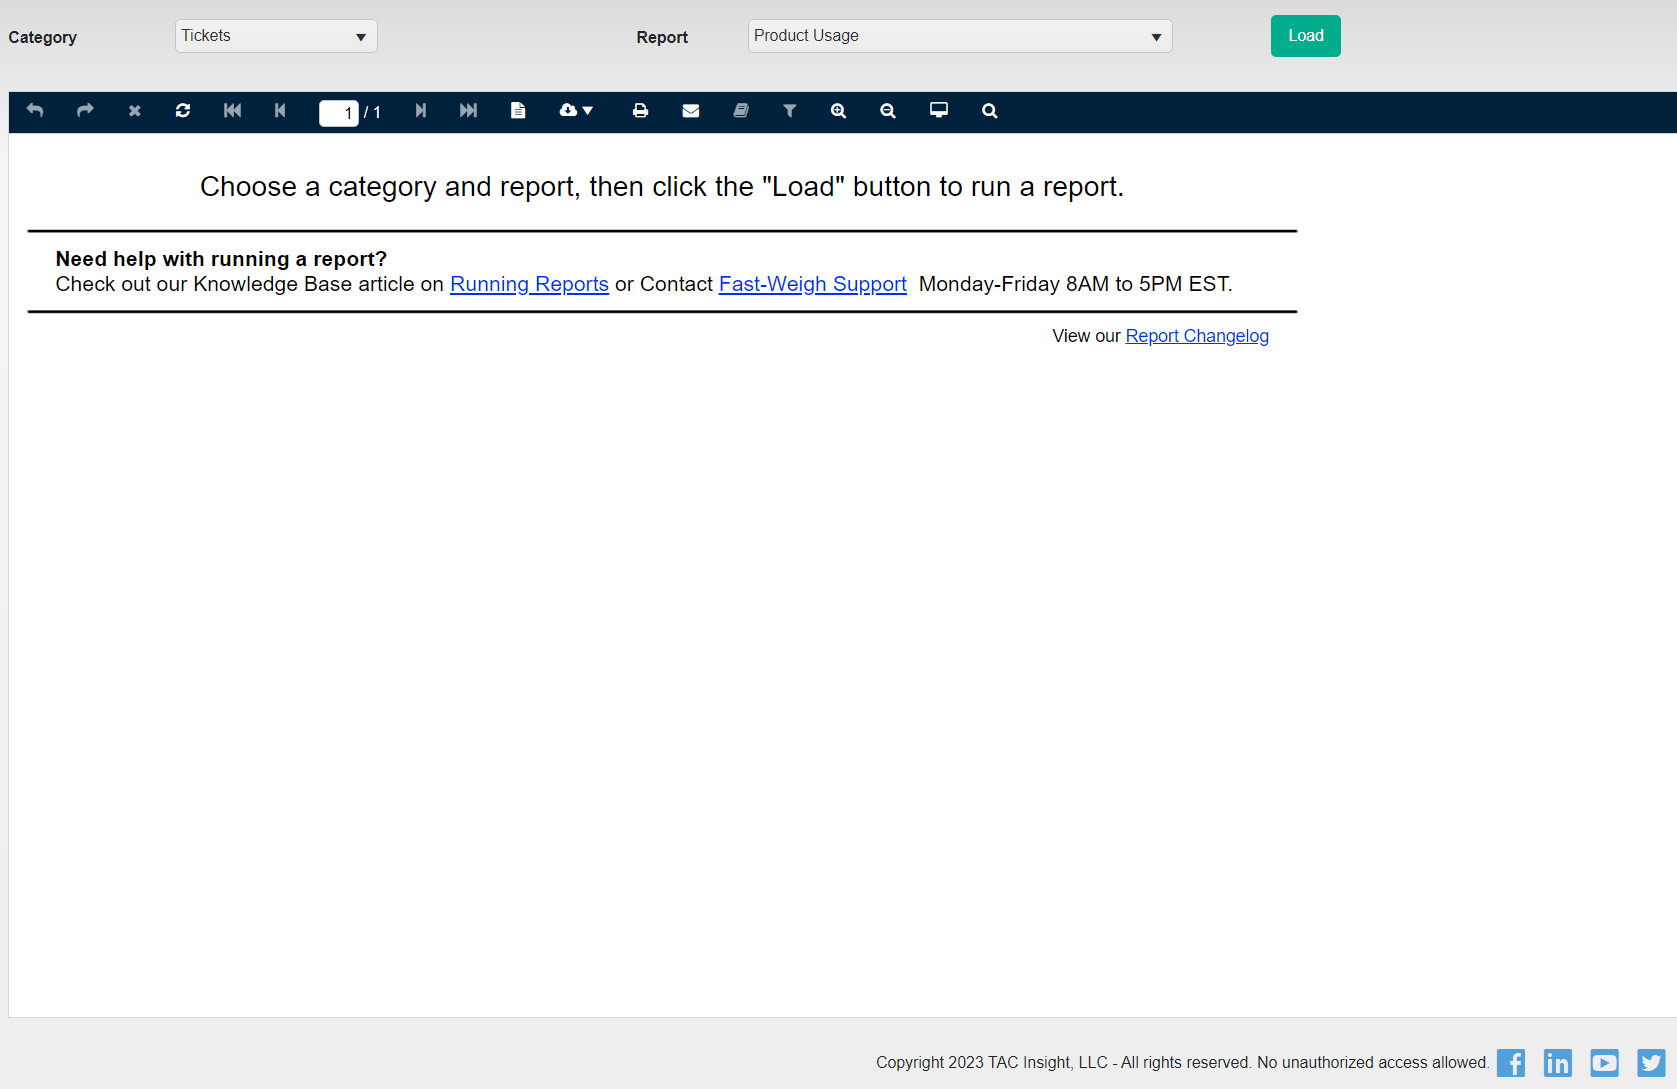Open the export cloud download dropdown
This screenshot has width=1677, height=1089.
click(x=576, y=111)
